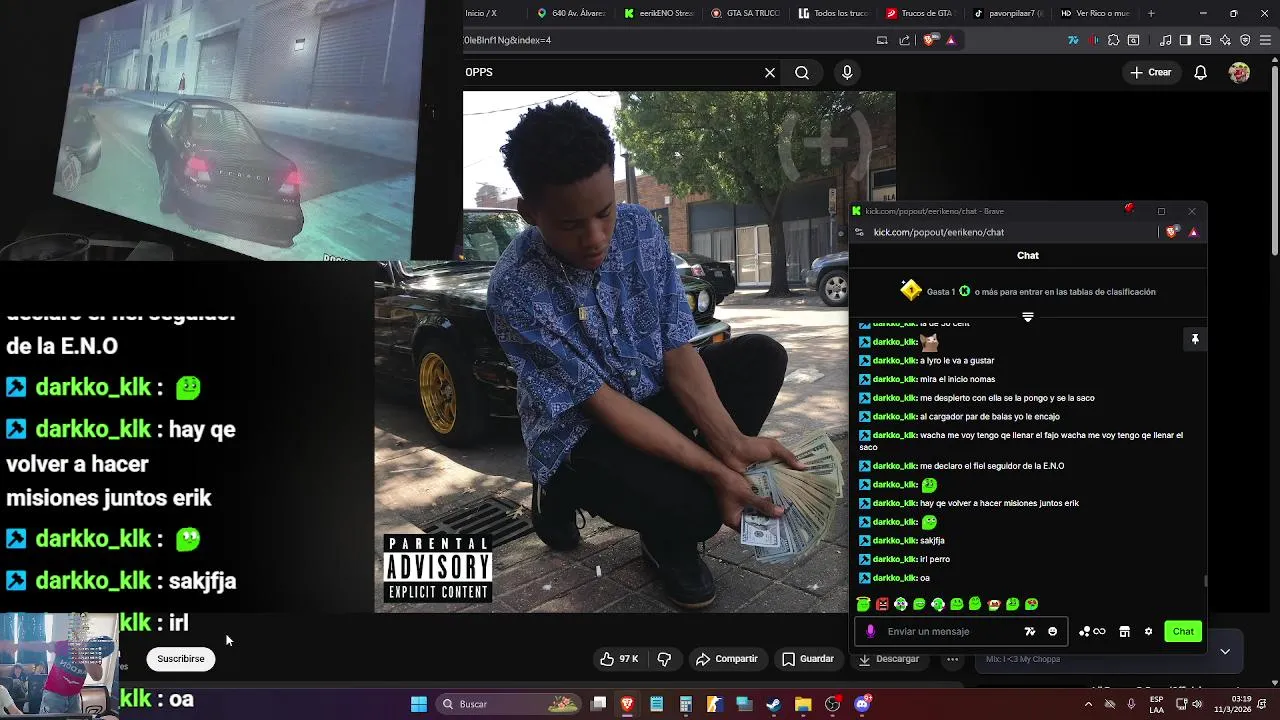The image size is (1280, 720).
Task: Open Kick chat settings gear
Action: 1148,631
